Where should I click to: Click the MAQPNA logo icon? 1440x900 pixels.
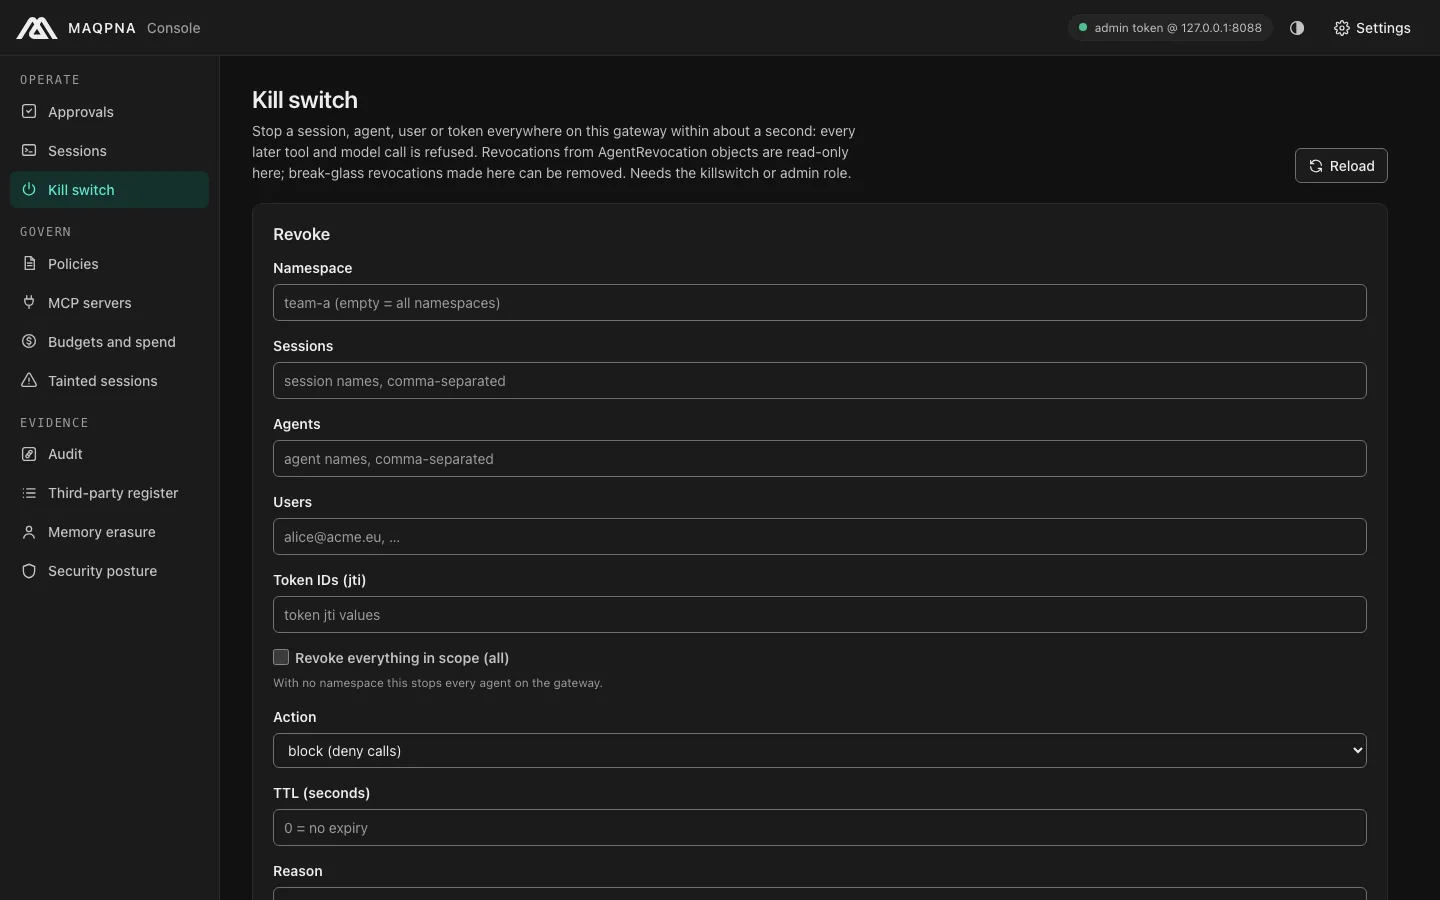[37, 28]
